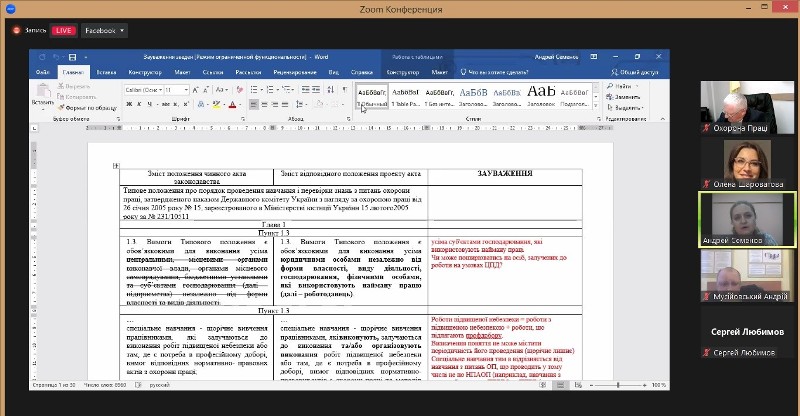
Task: Toggle underline (Ч) formatting
Action: (x=149, y=104)
